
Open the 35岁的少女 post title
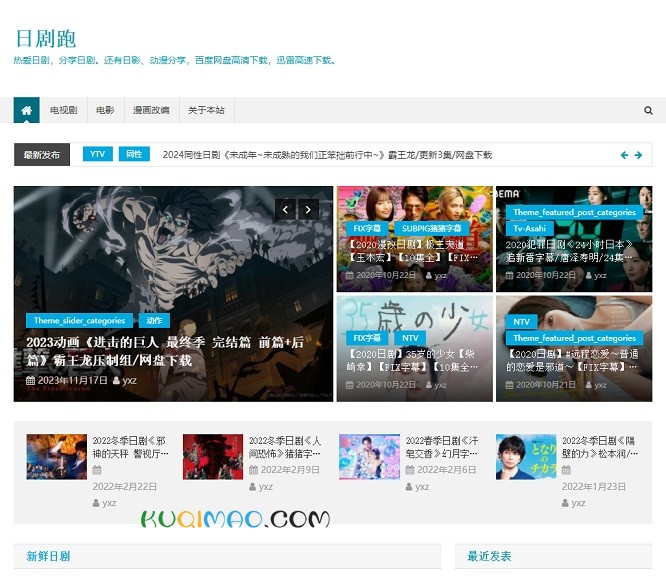413,360
